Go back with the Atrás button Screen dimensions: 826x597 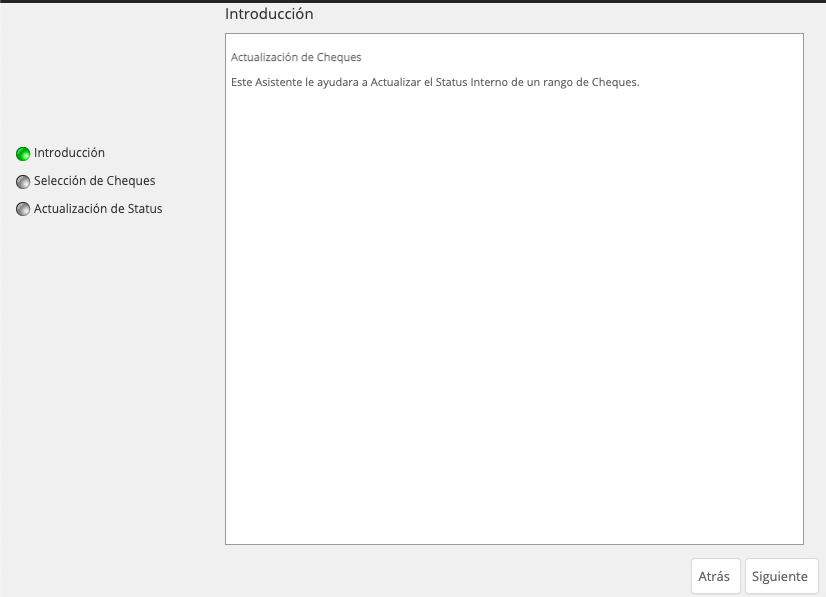(x=716, y=576)
